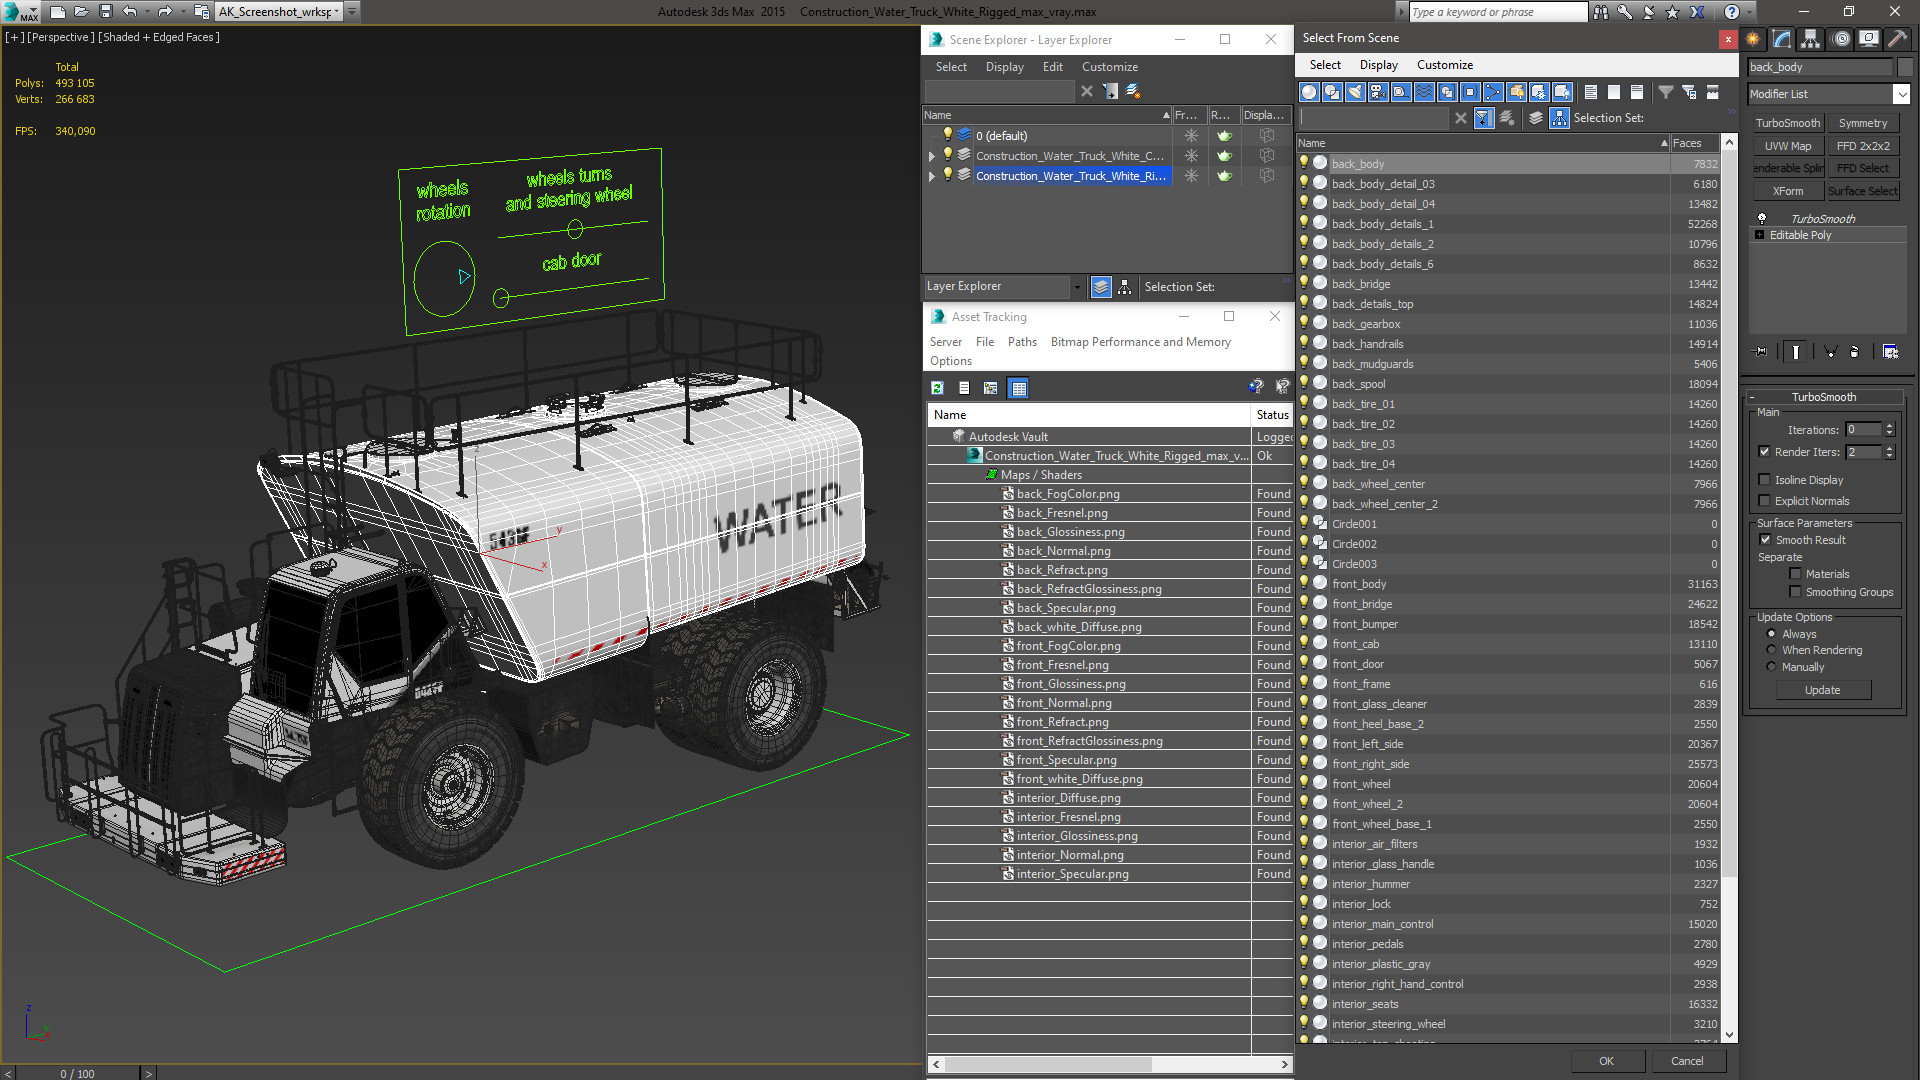
Task: Open Display menu in Select From Scene
Action: pyautogui.click(x=1378, y=65)
